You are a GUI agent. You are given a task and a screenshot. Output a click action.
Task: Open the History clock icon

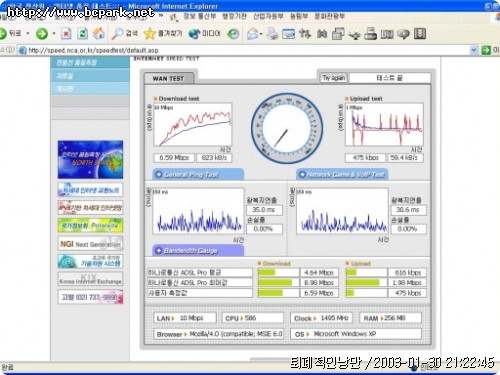pyautogui.click(x=233, y=33)
